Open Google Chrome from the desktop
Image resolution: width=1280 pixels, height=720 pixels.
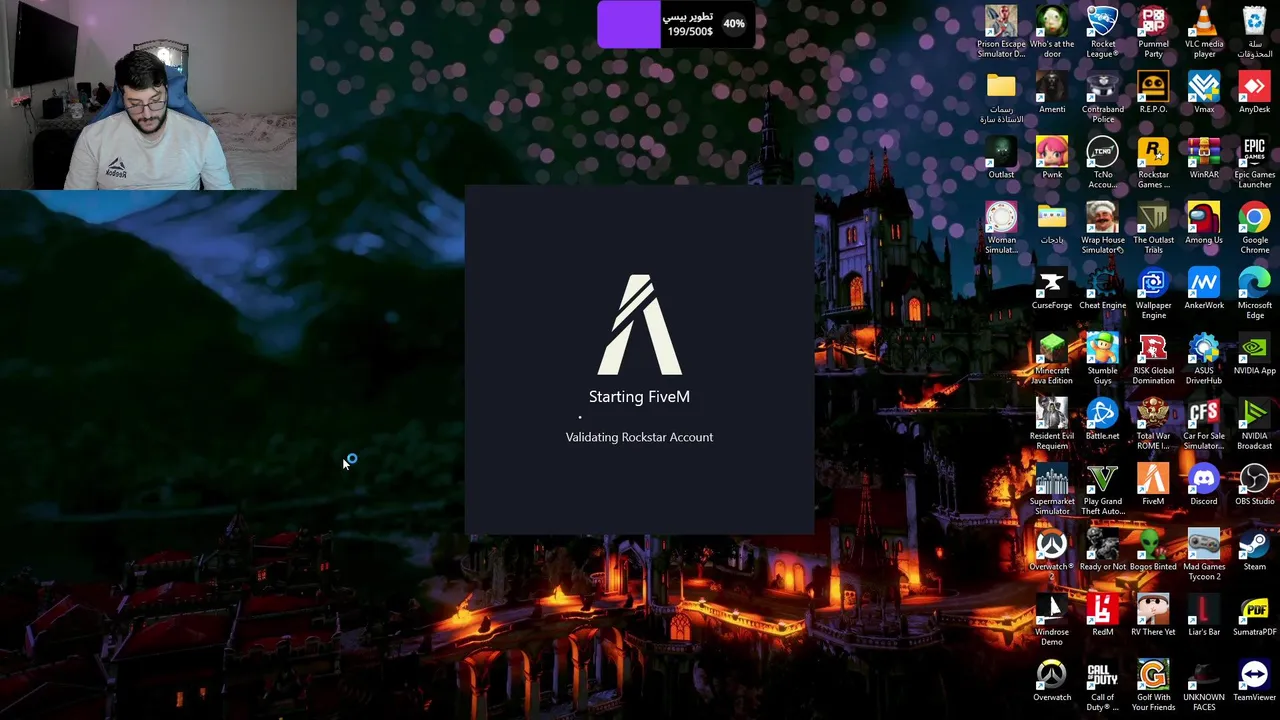(x=1254, y=228)
